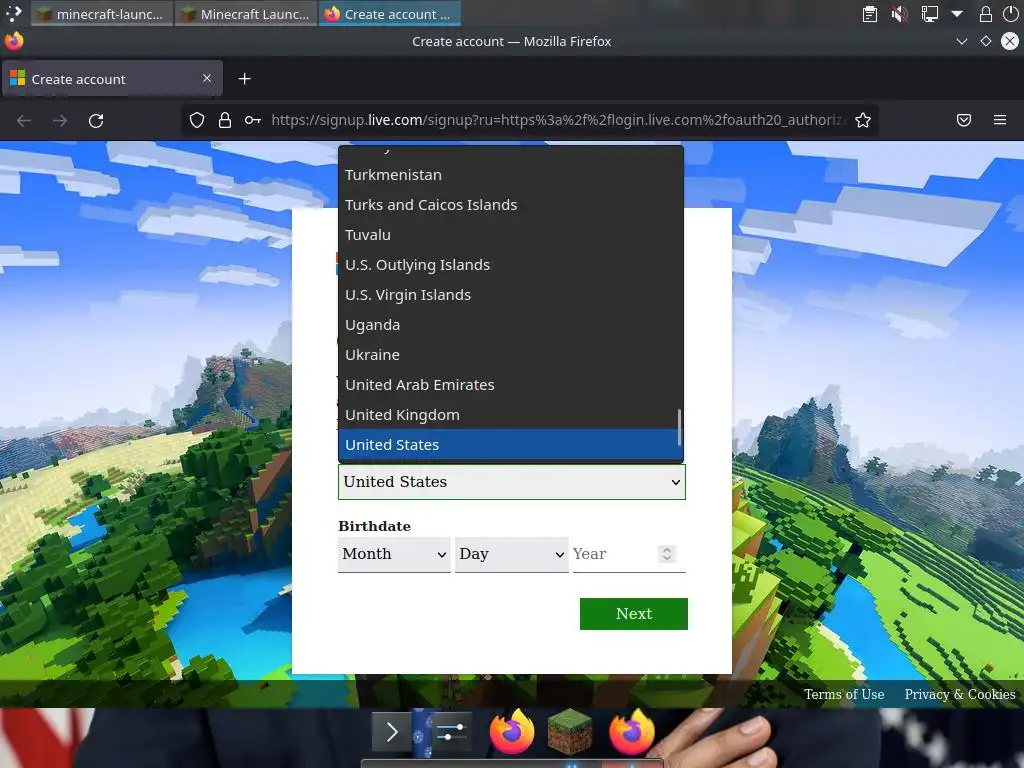Open the Privacy & Cookies link
The width and height of the screenshot is (1024, 768).
960,694
